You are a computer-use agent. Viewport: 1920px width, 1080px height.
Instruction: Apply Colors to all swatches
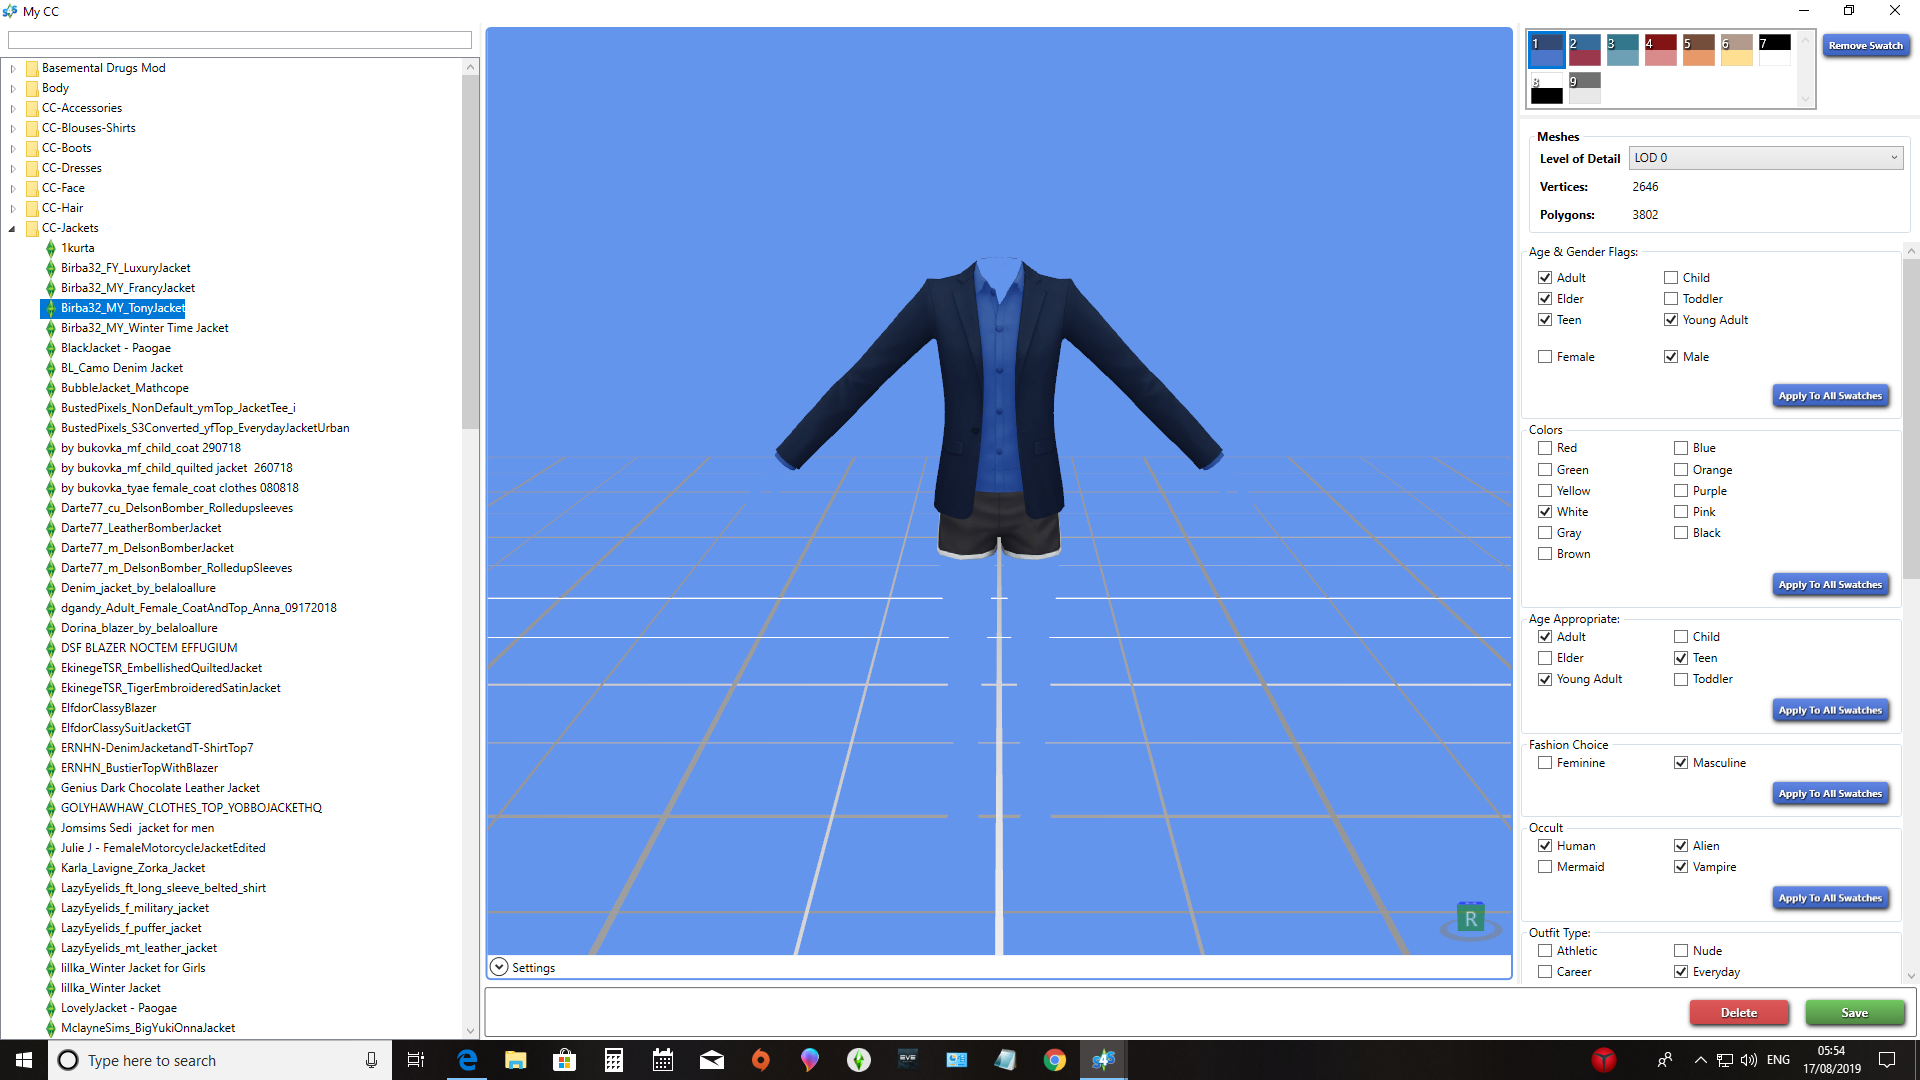pos(1830,585)
